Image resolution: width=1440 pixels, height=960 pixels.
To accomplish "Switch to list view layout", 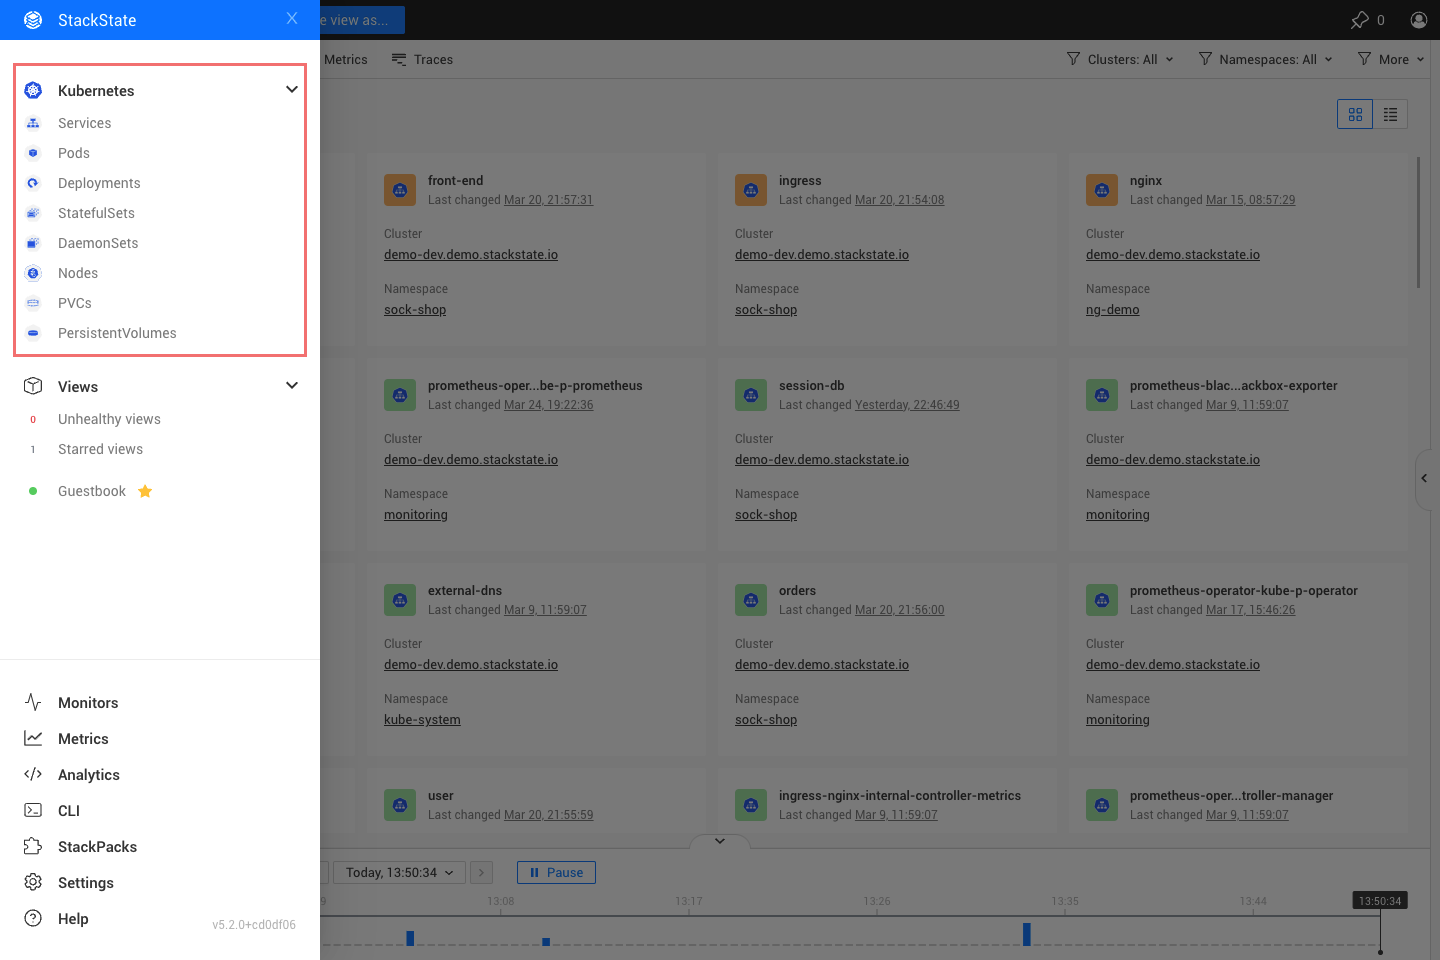I will click(1390, 115).
